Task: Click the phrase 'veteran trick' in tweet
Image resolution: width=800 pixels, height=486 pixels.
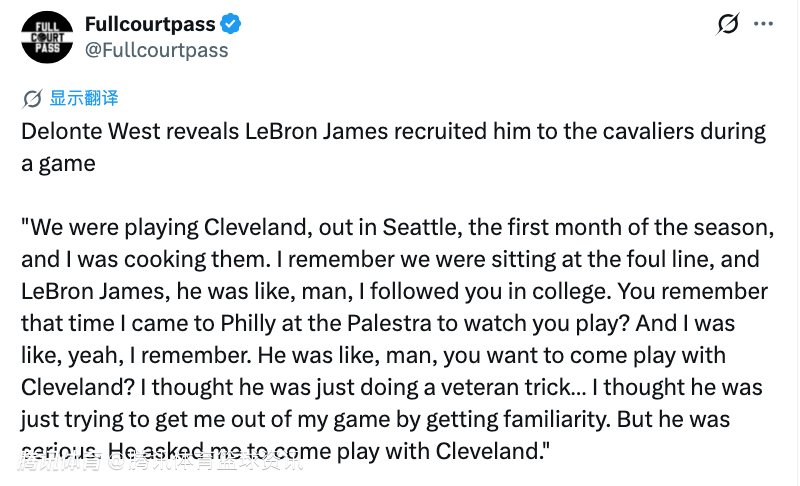Action: (x=506, y=388)
